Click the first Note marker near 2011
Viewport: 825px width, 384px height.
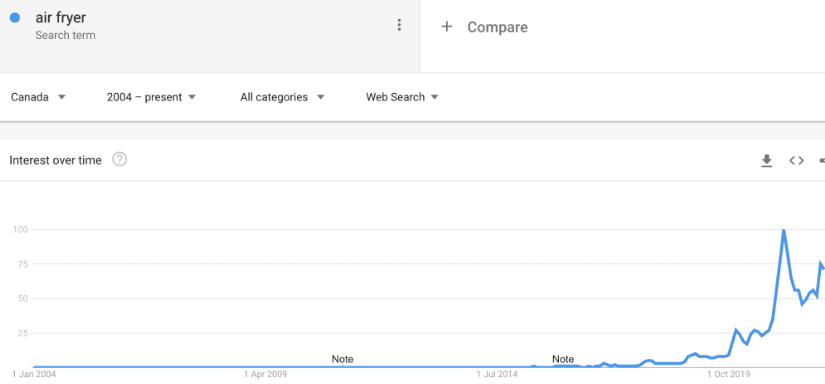tap(343, 359)
